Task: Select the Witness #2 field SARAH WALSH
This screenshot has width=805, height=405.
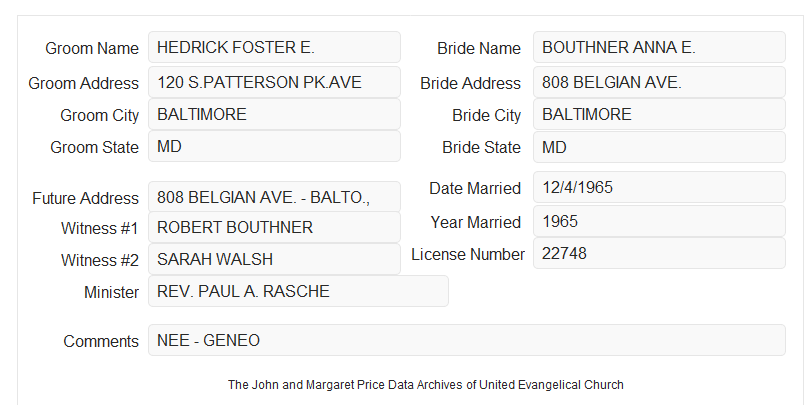Action: (x=274, y=259)
